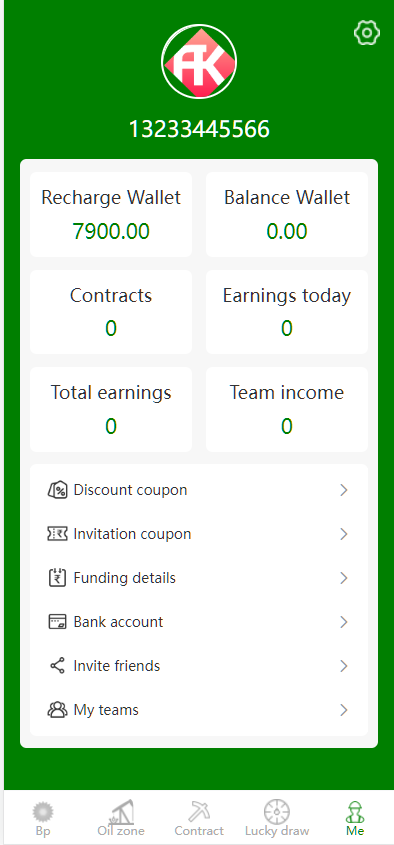Open the Recharge Wallet card
The image size is (394, 845).
click(111, 214)
